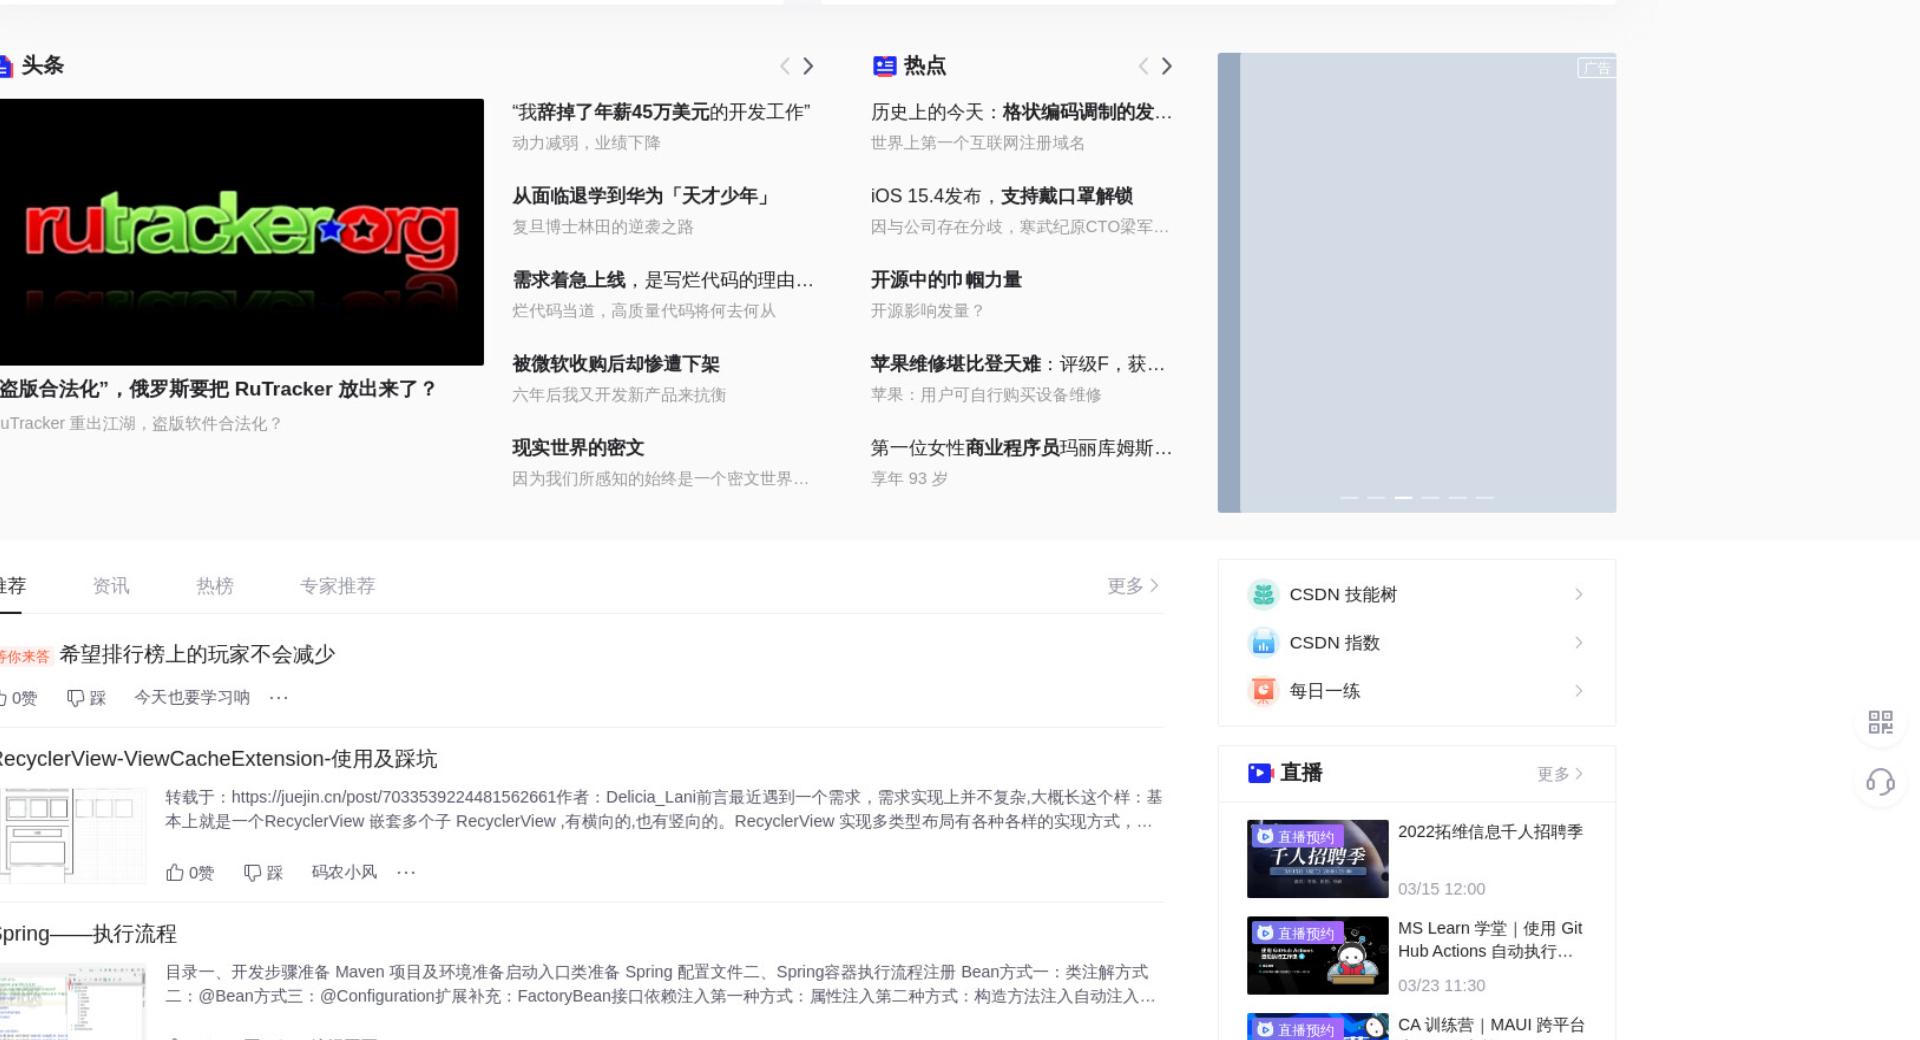Open post 希望排行榜上的玩家不会减少
This screenshot has width=1920, height=1040.
197,655
